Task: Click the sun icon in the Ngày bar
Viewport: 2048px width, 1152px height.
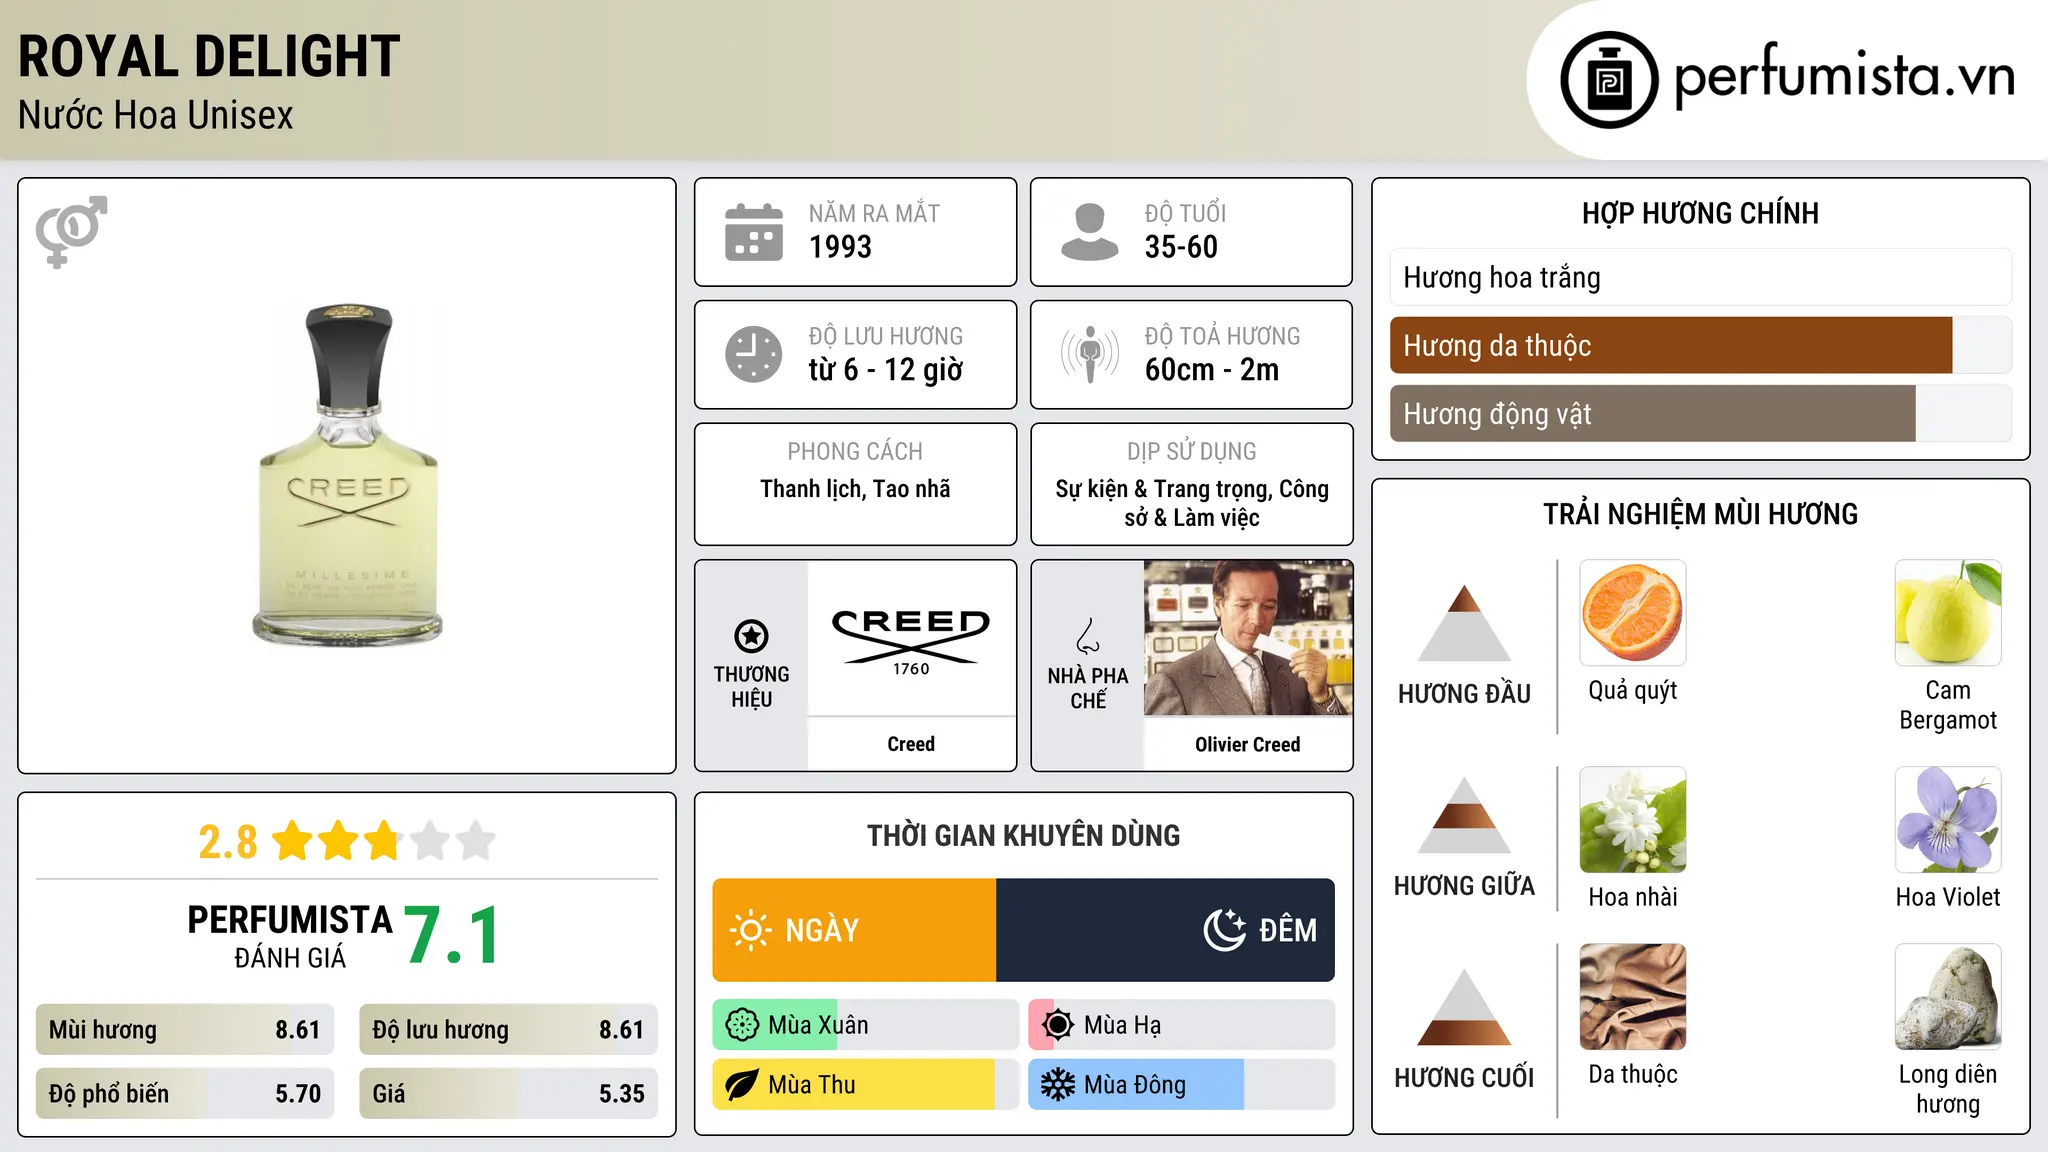Action: (x=750, y=930)
